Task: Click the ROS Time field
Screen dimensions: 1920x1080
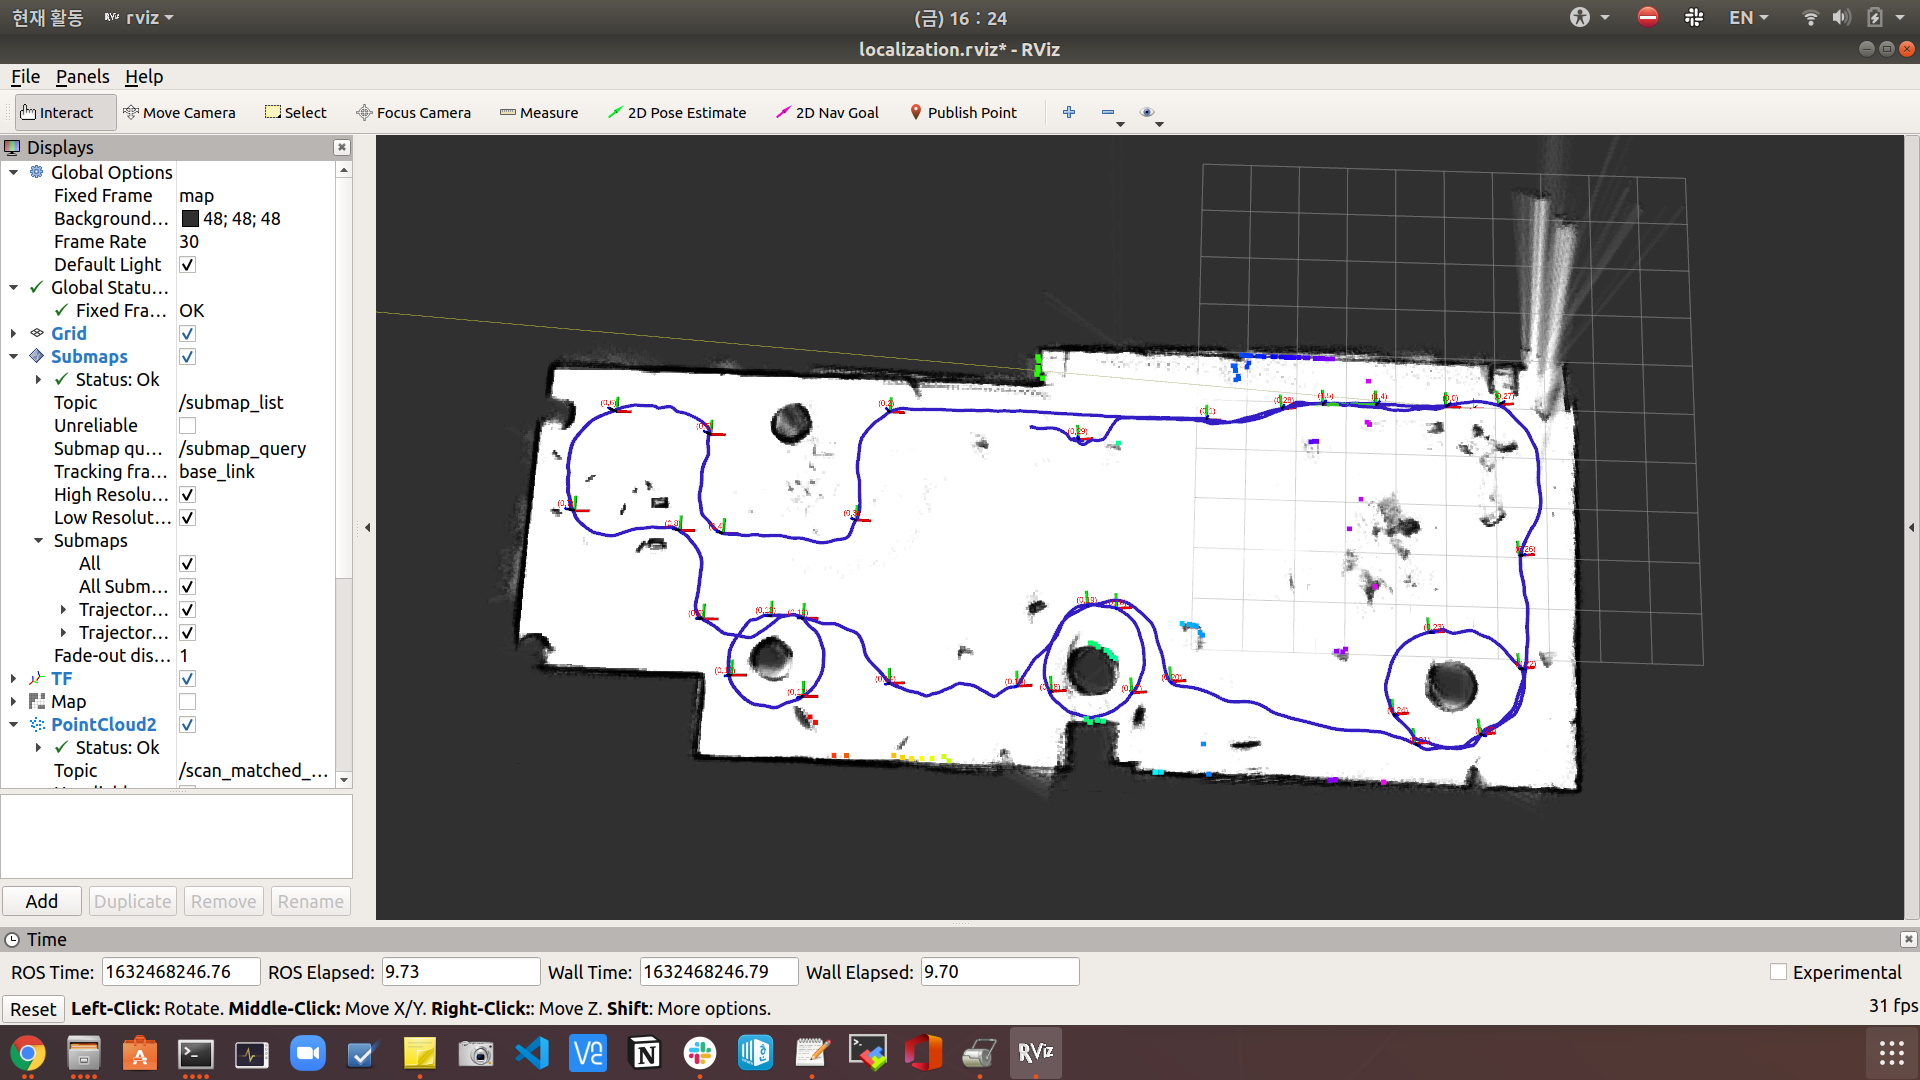Action: coord(180,972)
